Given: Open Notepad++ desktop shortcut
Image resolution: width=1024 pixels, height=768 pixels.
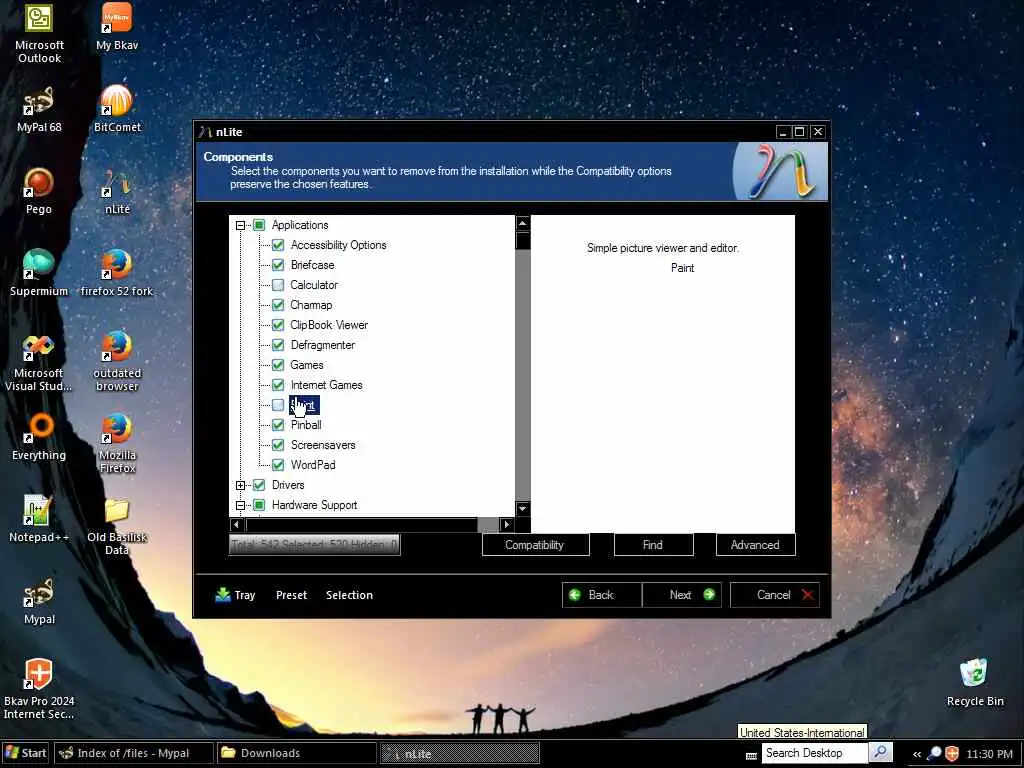Looking at the screenshot, I should [39, 519].
